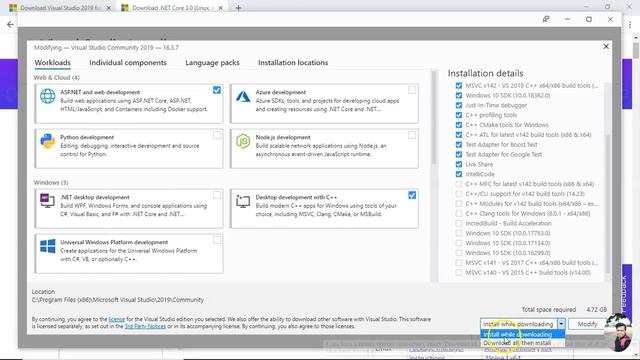
Task: Switch to Installation locations tab
Action: point(293,62)
